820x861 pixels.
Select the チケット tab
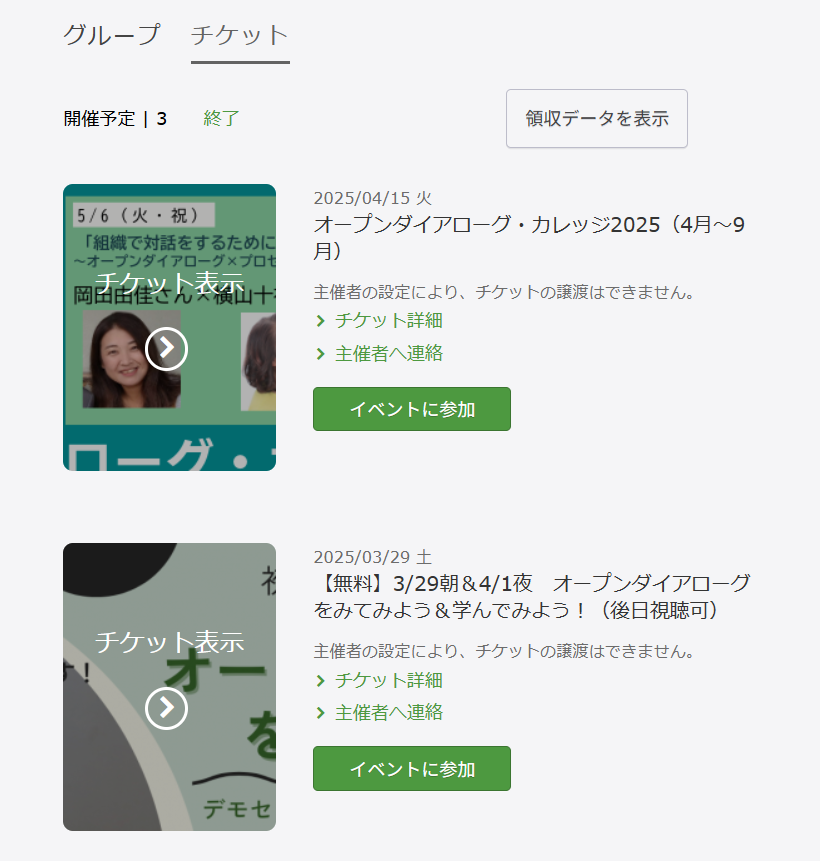(240, 35)
